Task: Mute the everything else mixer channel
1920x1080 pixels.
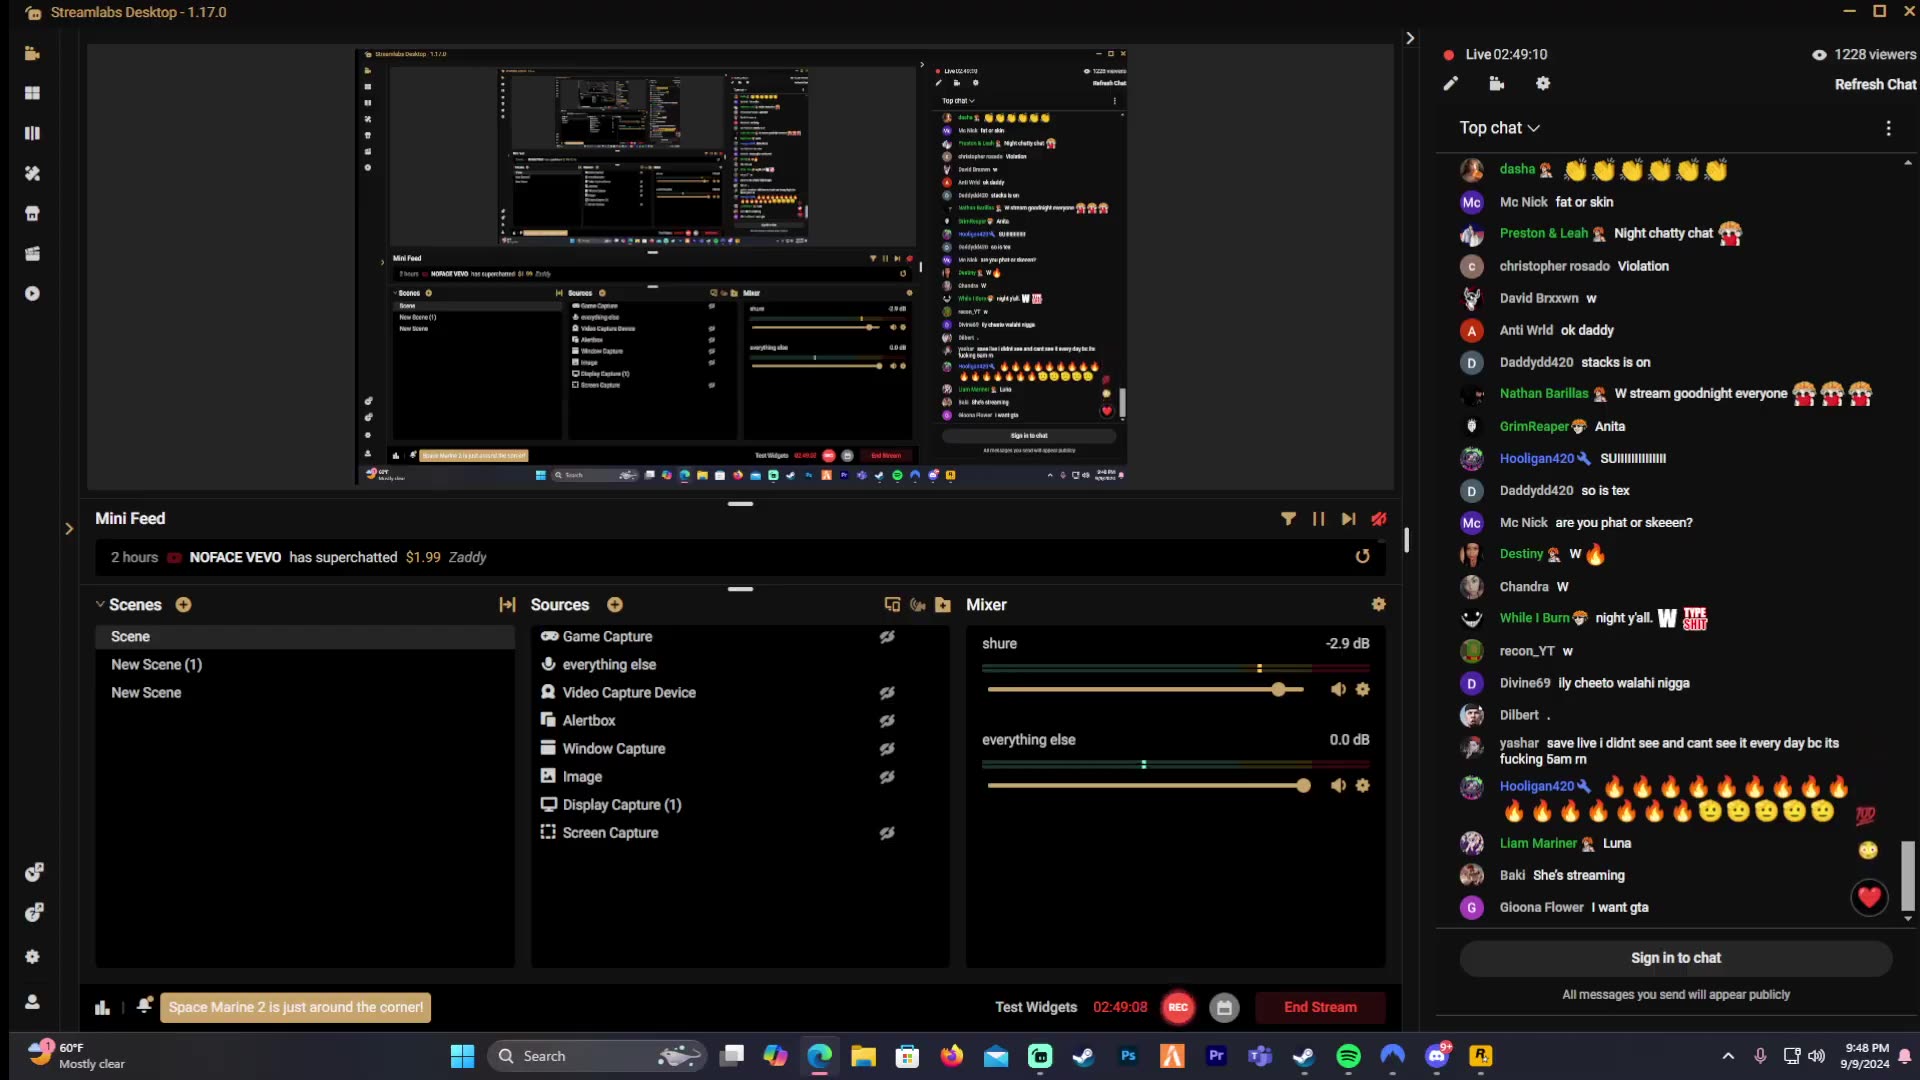Action: click(1338, 785)
